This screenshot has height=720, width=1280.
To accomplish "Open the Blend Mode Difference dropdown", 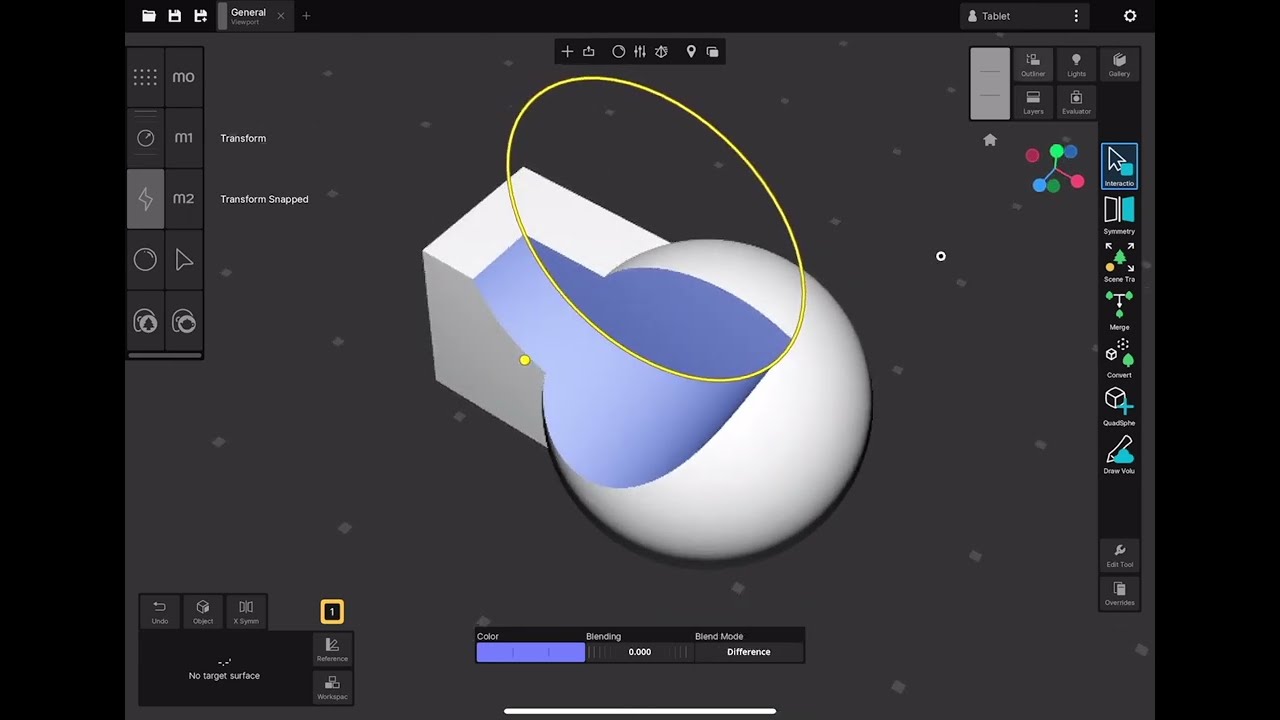I will pyautogui.click(x=749, y=652).
